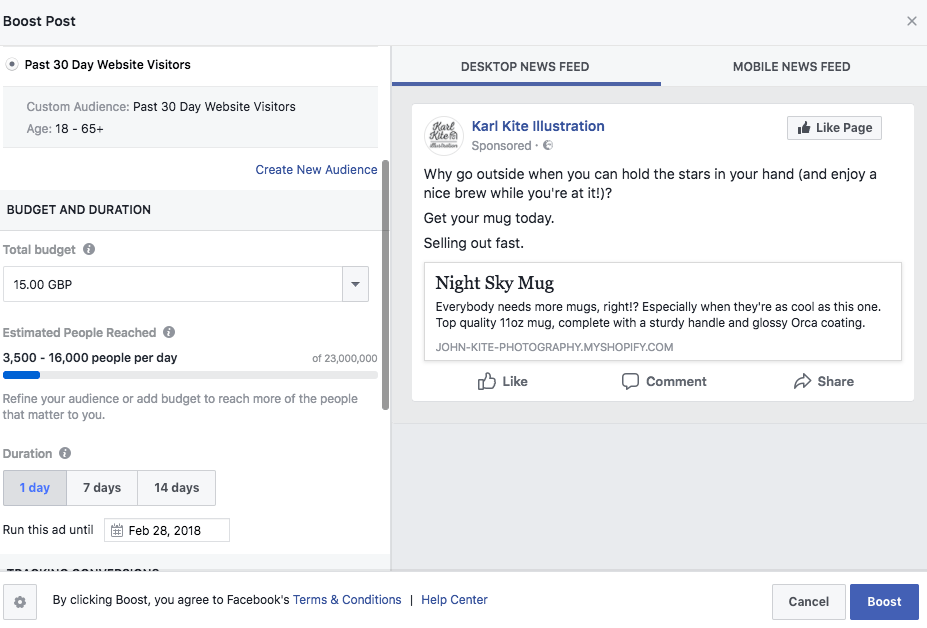Select Past 30 Day Website Visitors radio
Image resolution: width=927 pixels, height=628 pixels.
click(x=12, y=65)
